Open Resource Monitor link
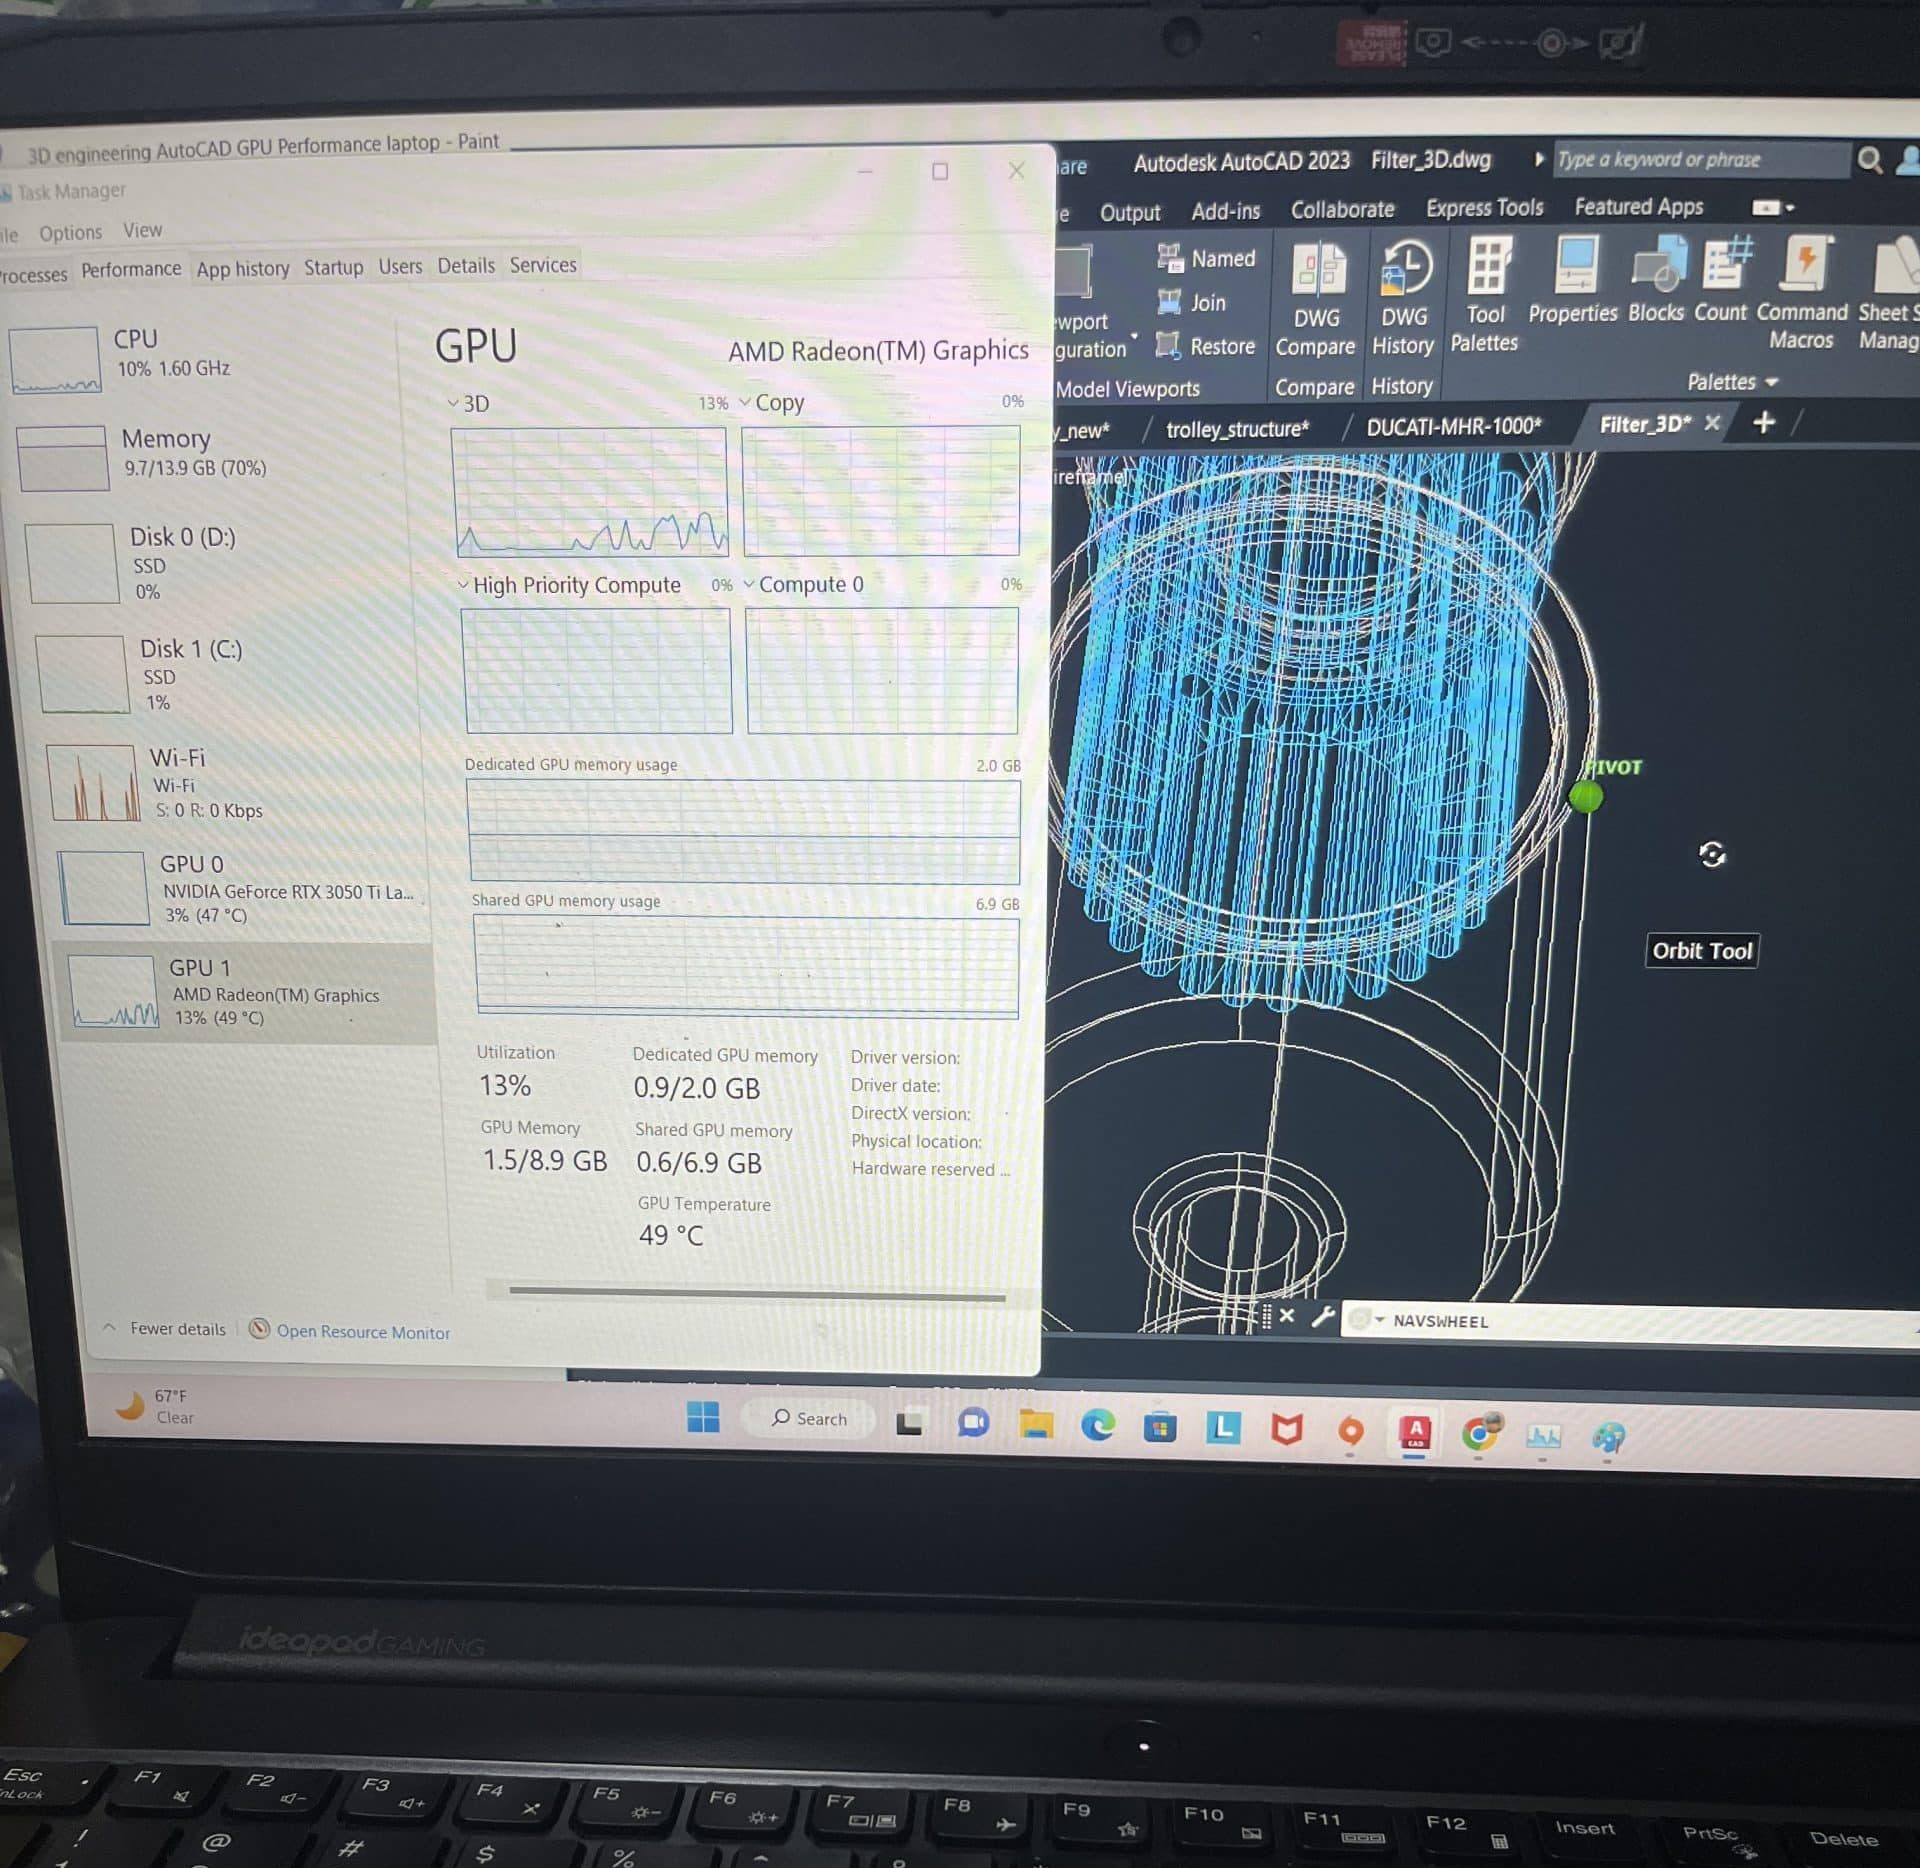This screenshot has width=1920, height=1868. point(362,1332)
